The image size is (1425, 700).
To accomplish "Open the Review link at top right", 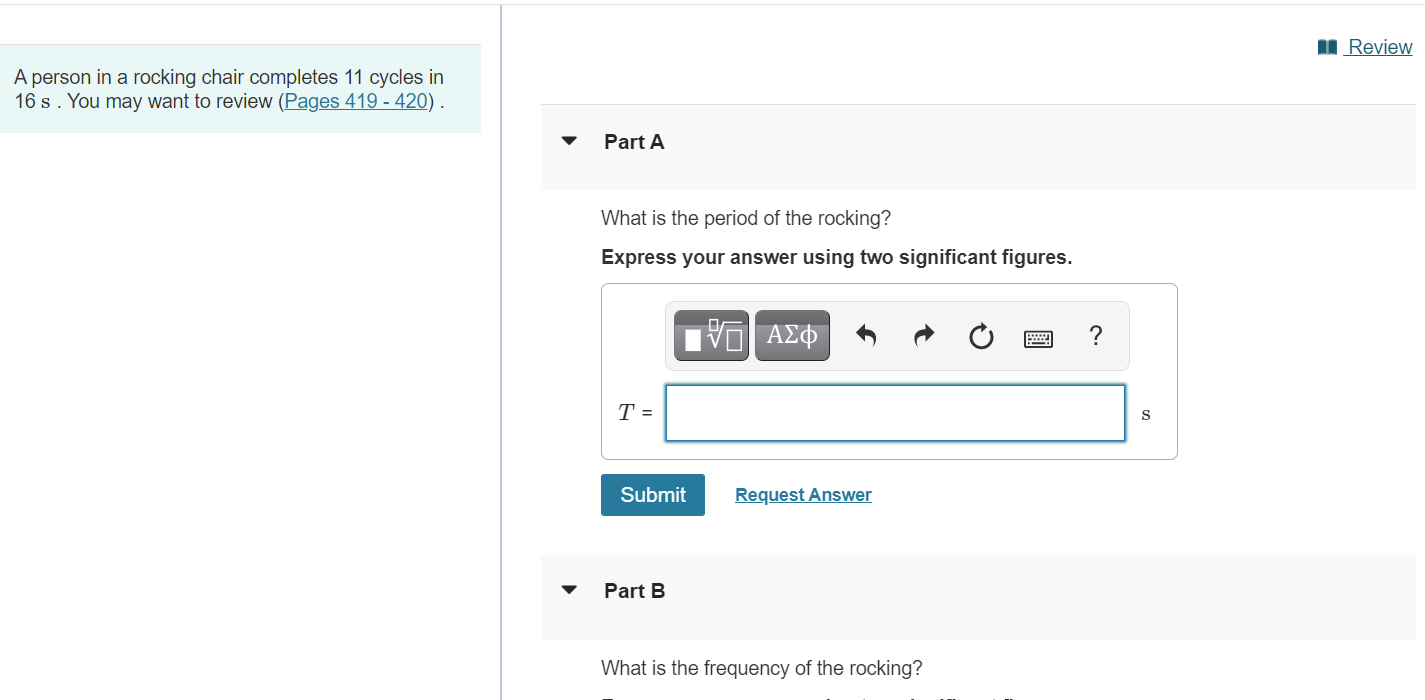I will (x=1379, y=47).
